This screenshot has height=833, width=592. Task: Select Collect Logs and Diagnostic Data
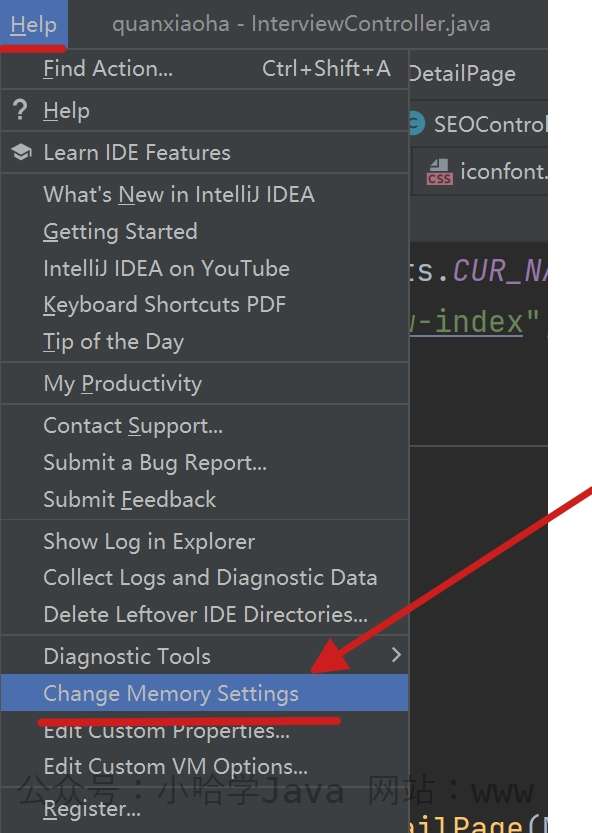(204, 578)
